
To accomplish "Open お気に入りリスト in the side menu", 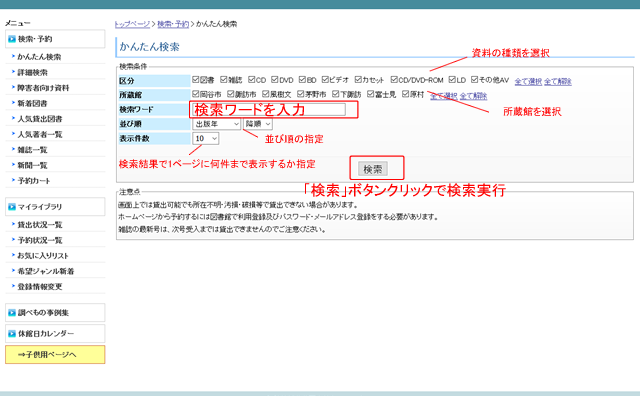I will point(43,256).
